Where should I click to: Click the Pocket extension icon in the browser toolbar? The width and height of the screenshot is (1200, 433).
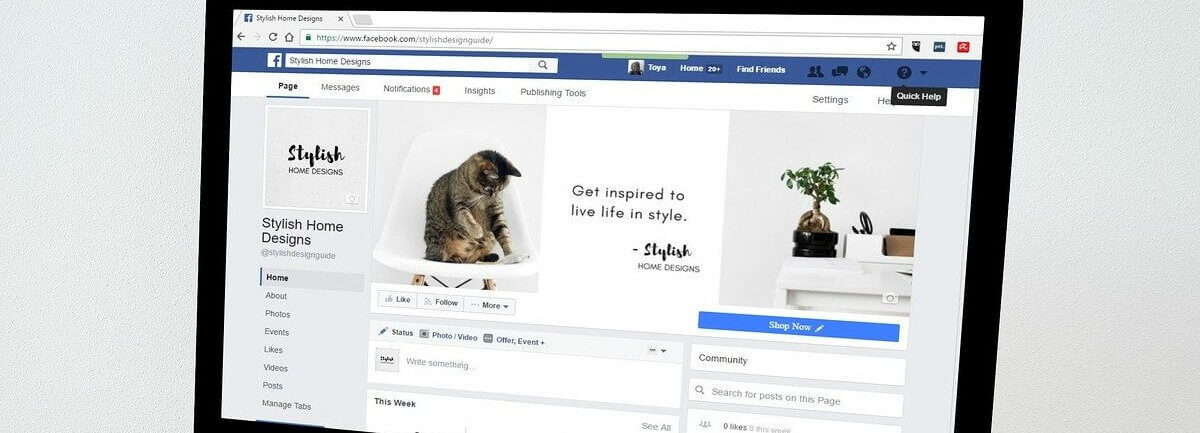916,46
